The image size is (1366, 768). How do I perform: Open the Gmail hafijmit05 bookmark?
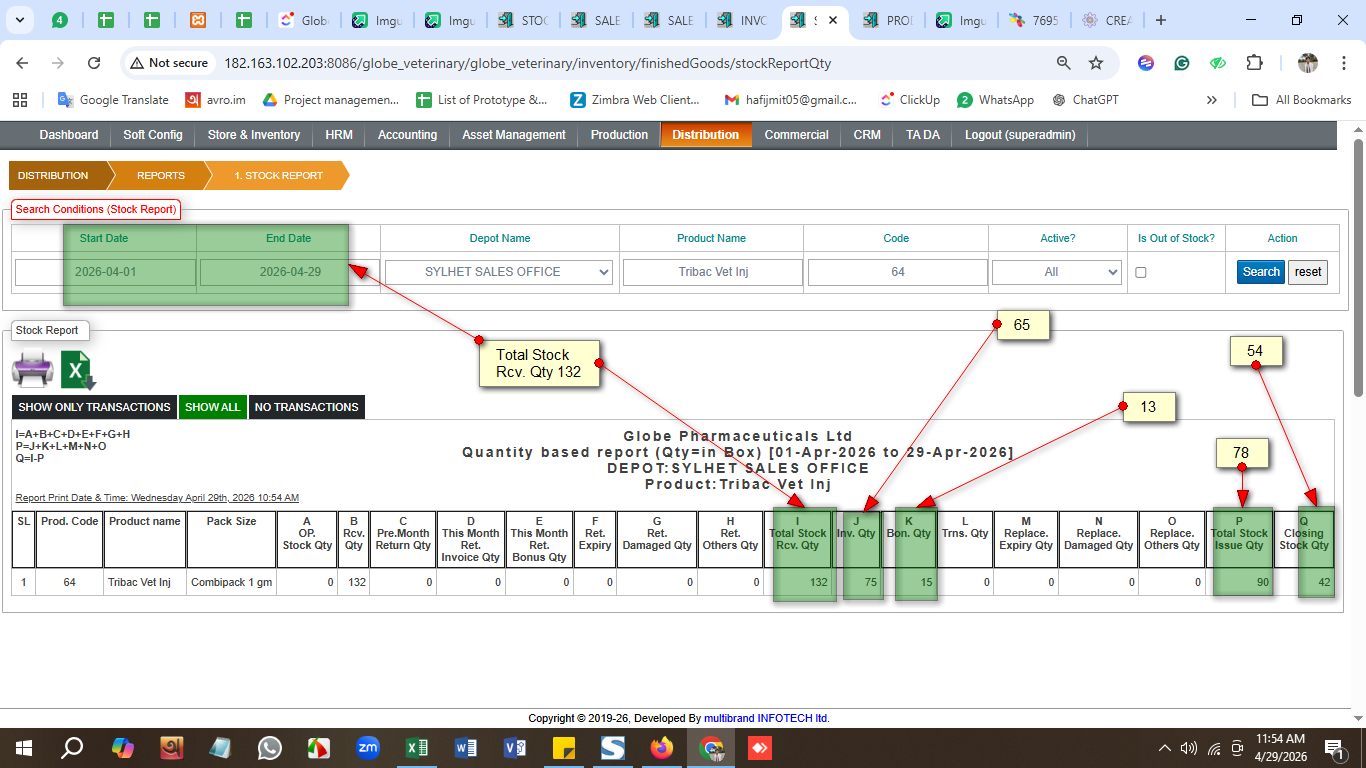tap(791, 100)
